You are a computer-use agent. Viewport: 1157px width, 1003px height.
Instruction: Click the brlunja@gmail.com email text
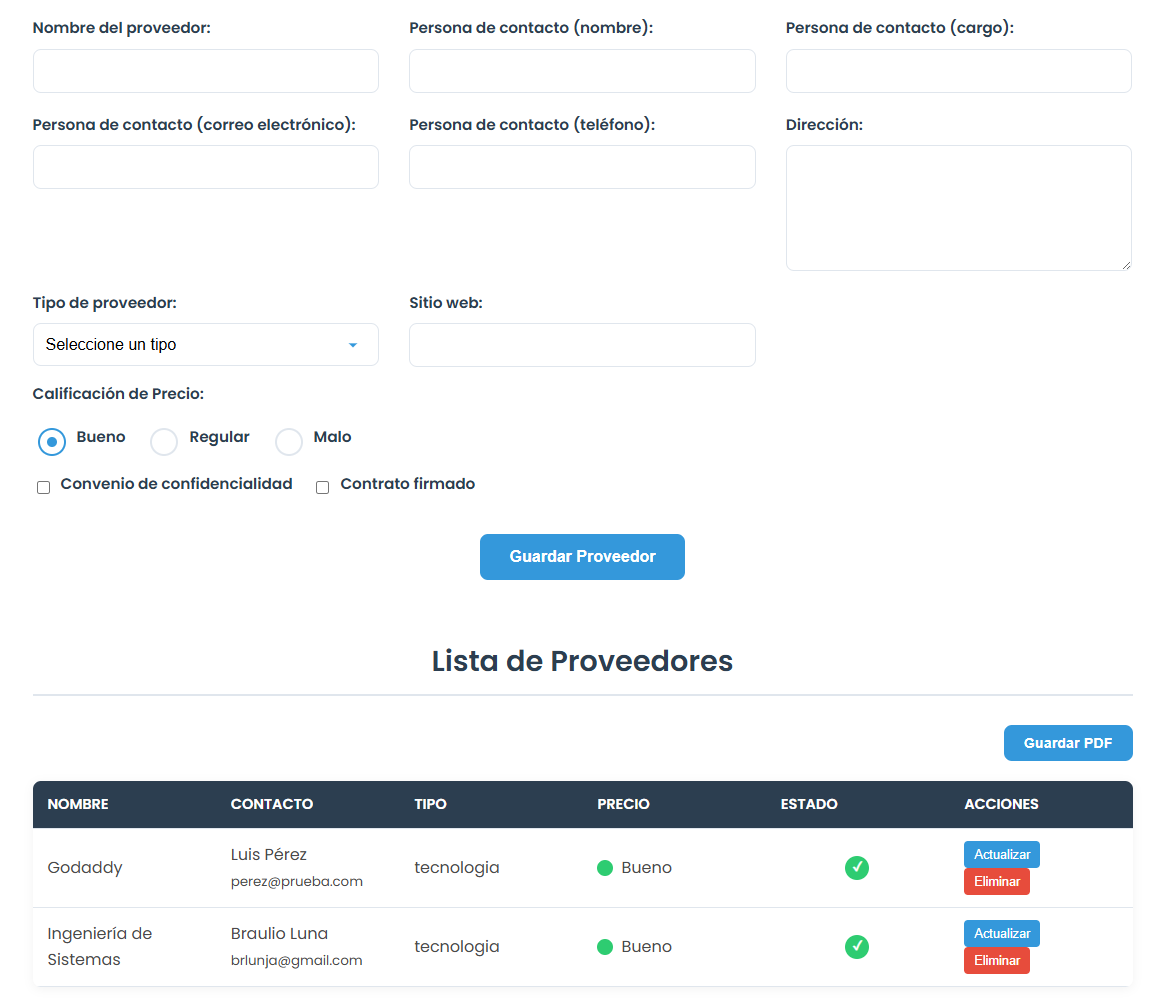pos(297,961)
